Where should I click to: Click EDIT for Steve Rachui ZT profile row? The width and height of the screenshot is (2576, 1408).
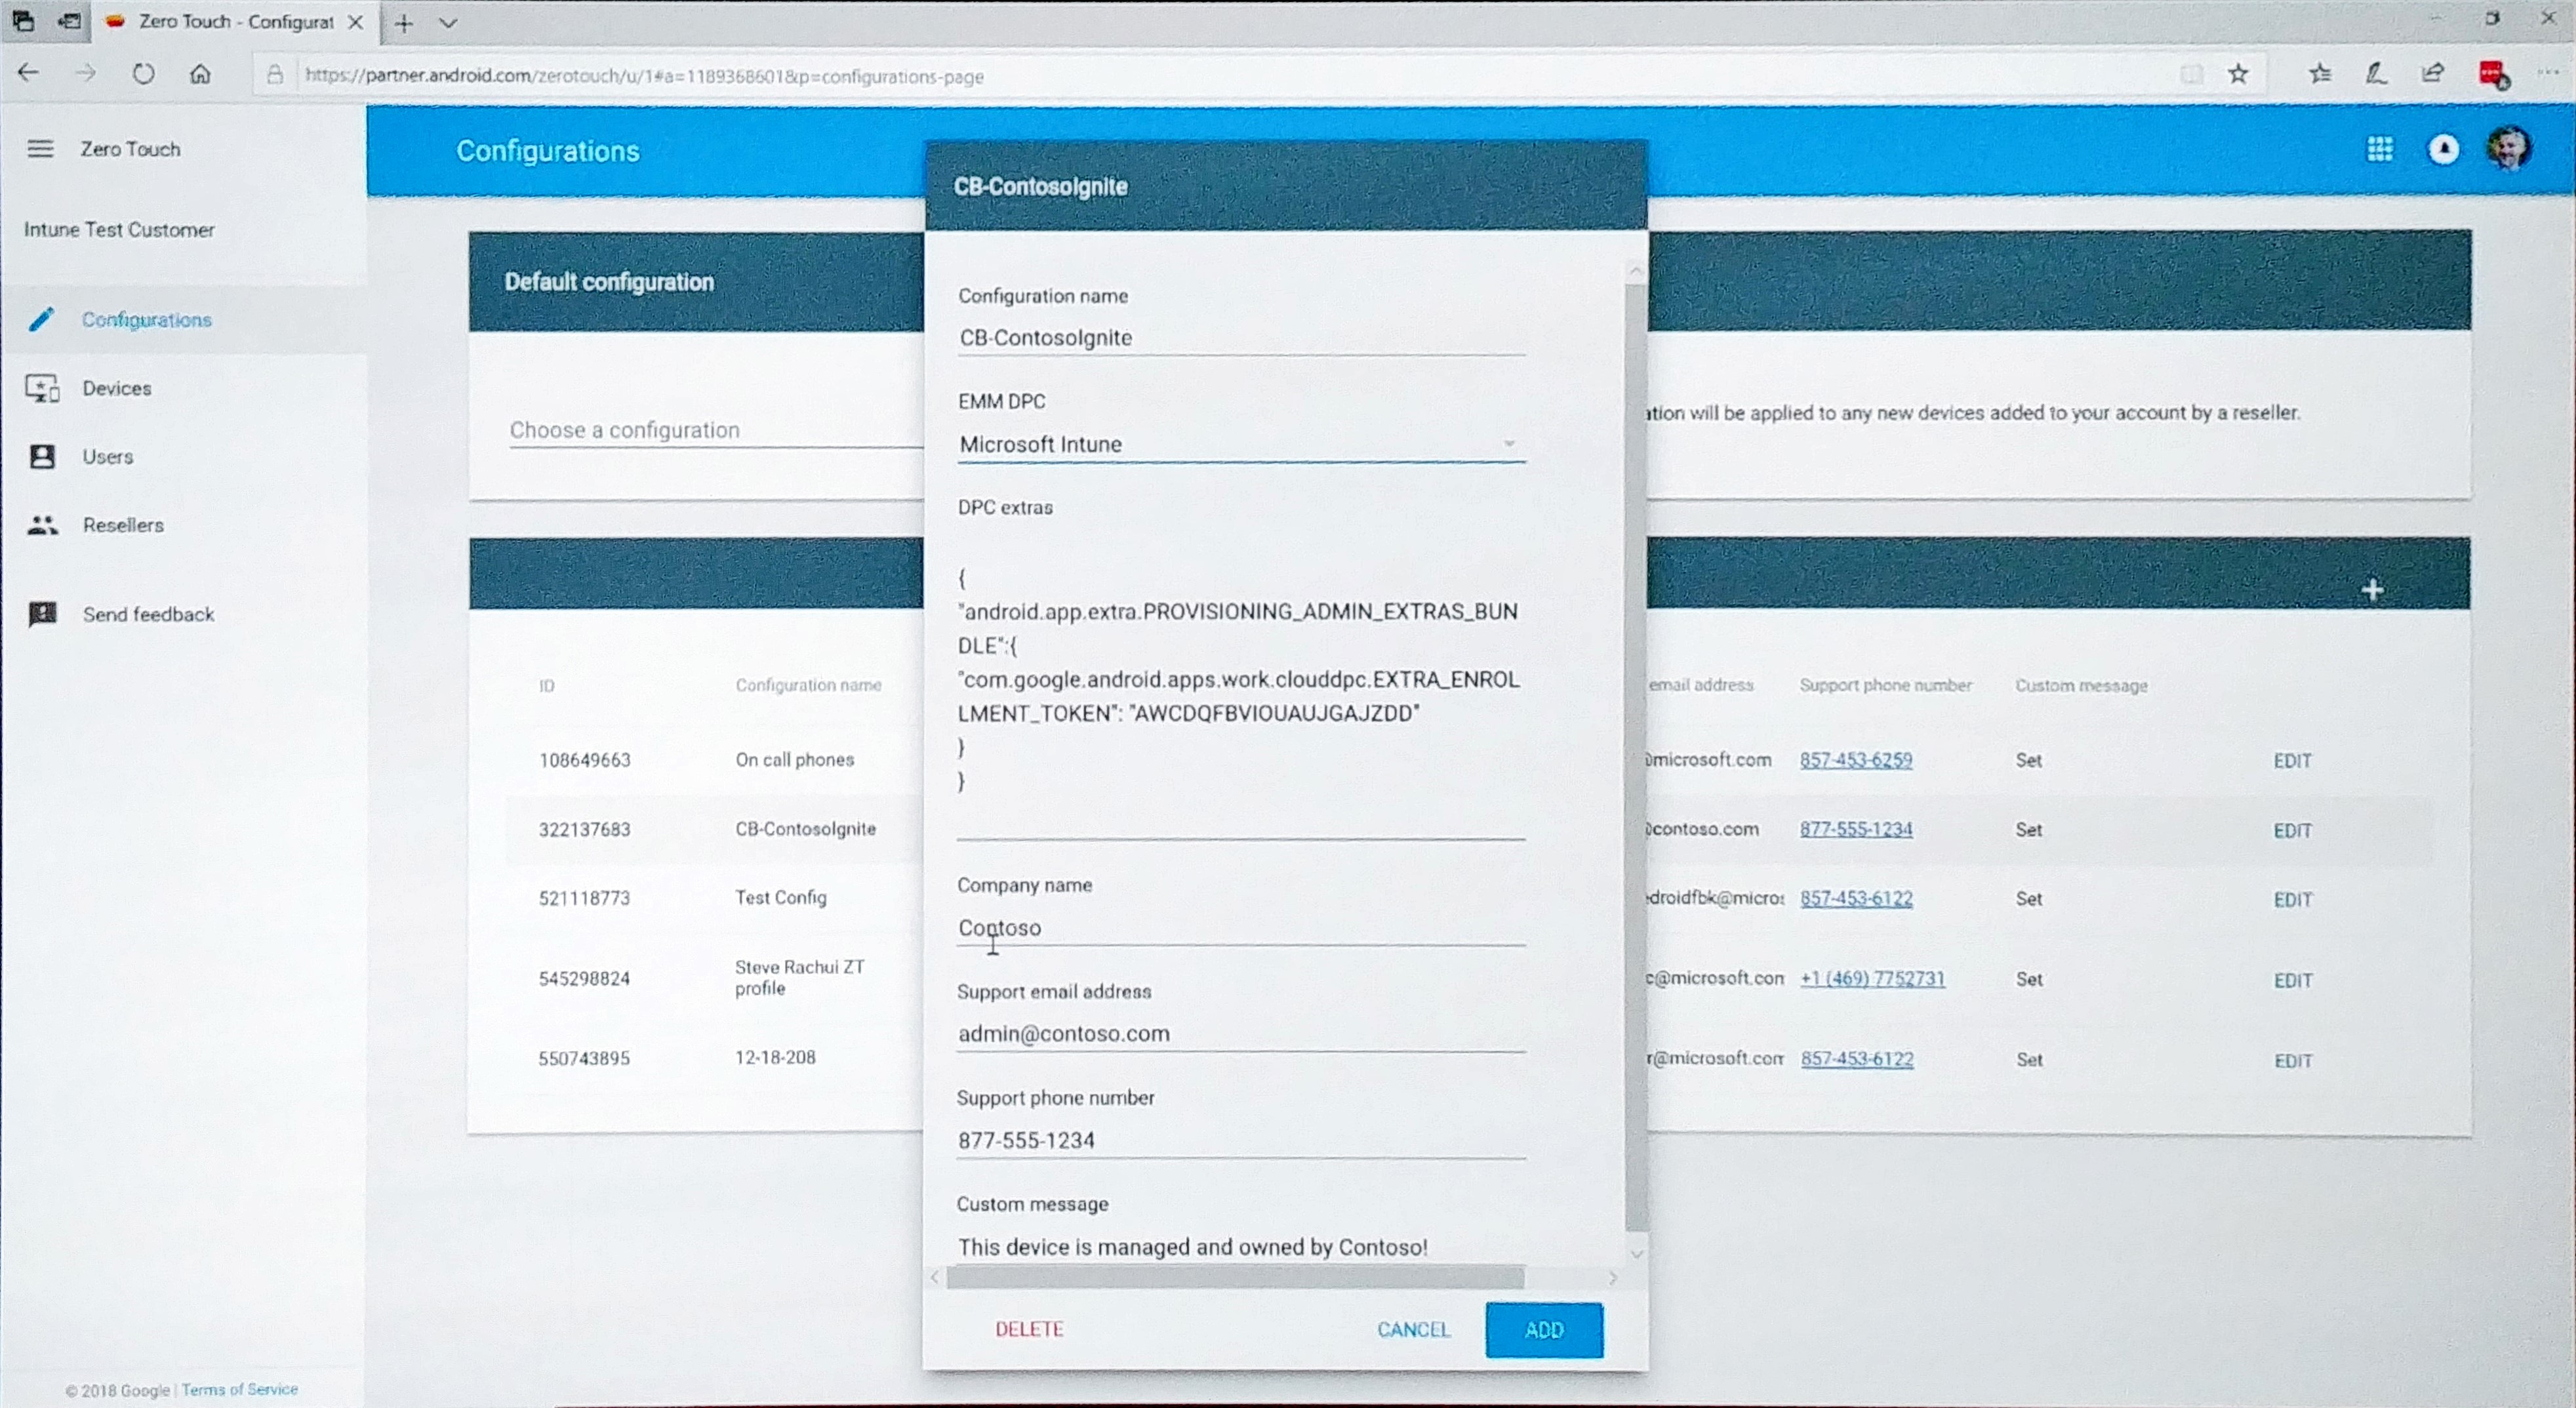pyautogui.click(x=2292, y=981)
